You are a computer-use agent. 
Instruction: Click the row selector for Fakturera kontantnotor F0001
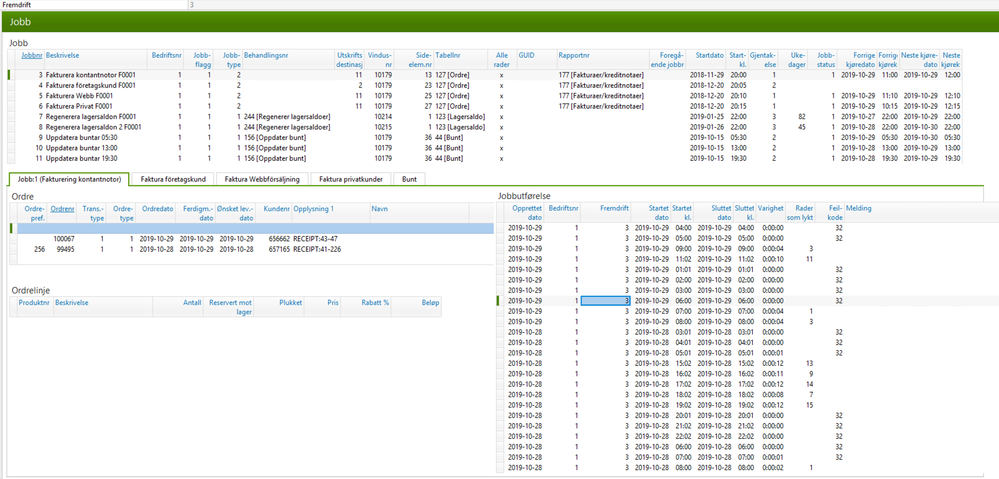11,75
